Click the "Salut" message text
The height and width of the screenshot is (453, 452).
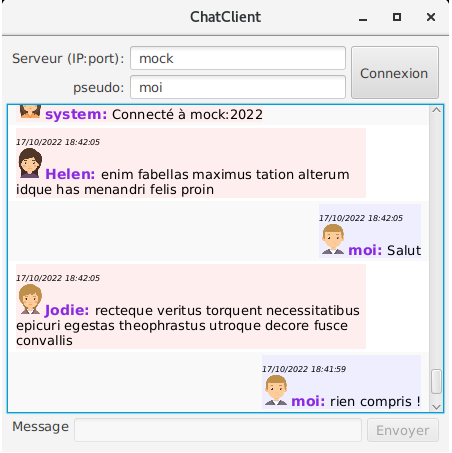click(x=404, y=250)
